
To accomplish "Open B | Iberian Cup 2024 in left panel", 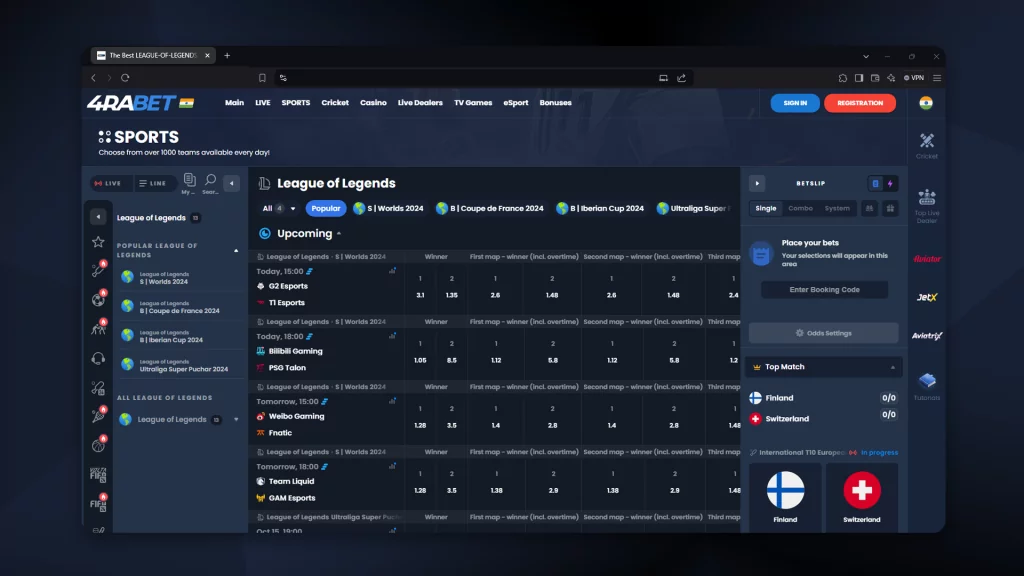I will click(x=180, y=336).
